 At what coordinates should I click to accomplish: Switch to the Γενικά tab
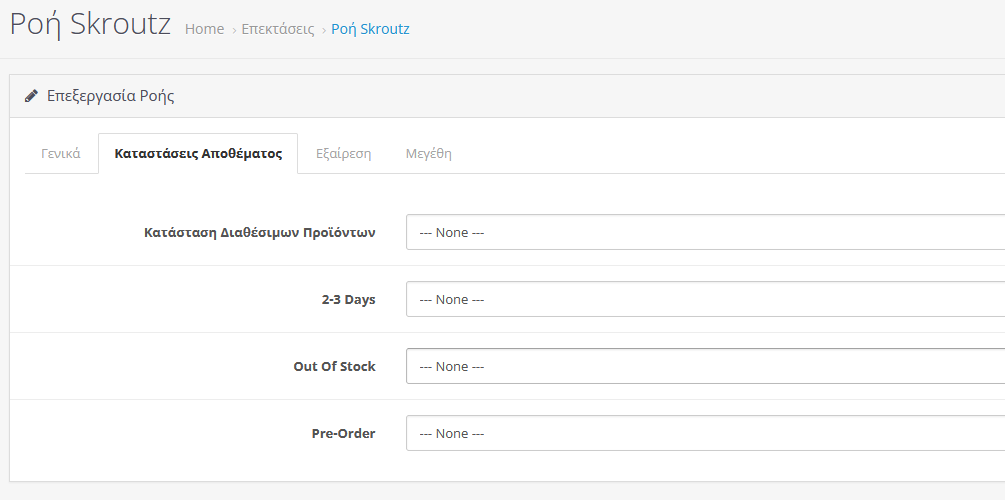point(61,153)
